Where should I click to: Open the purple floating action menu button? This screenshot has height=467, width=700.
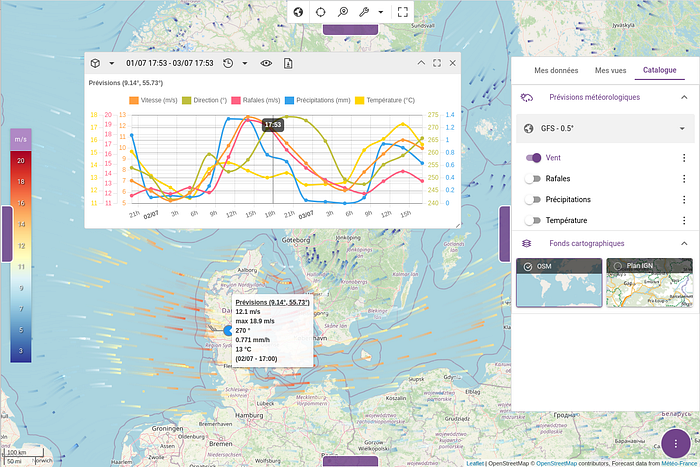(x=675, y=443)
